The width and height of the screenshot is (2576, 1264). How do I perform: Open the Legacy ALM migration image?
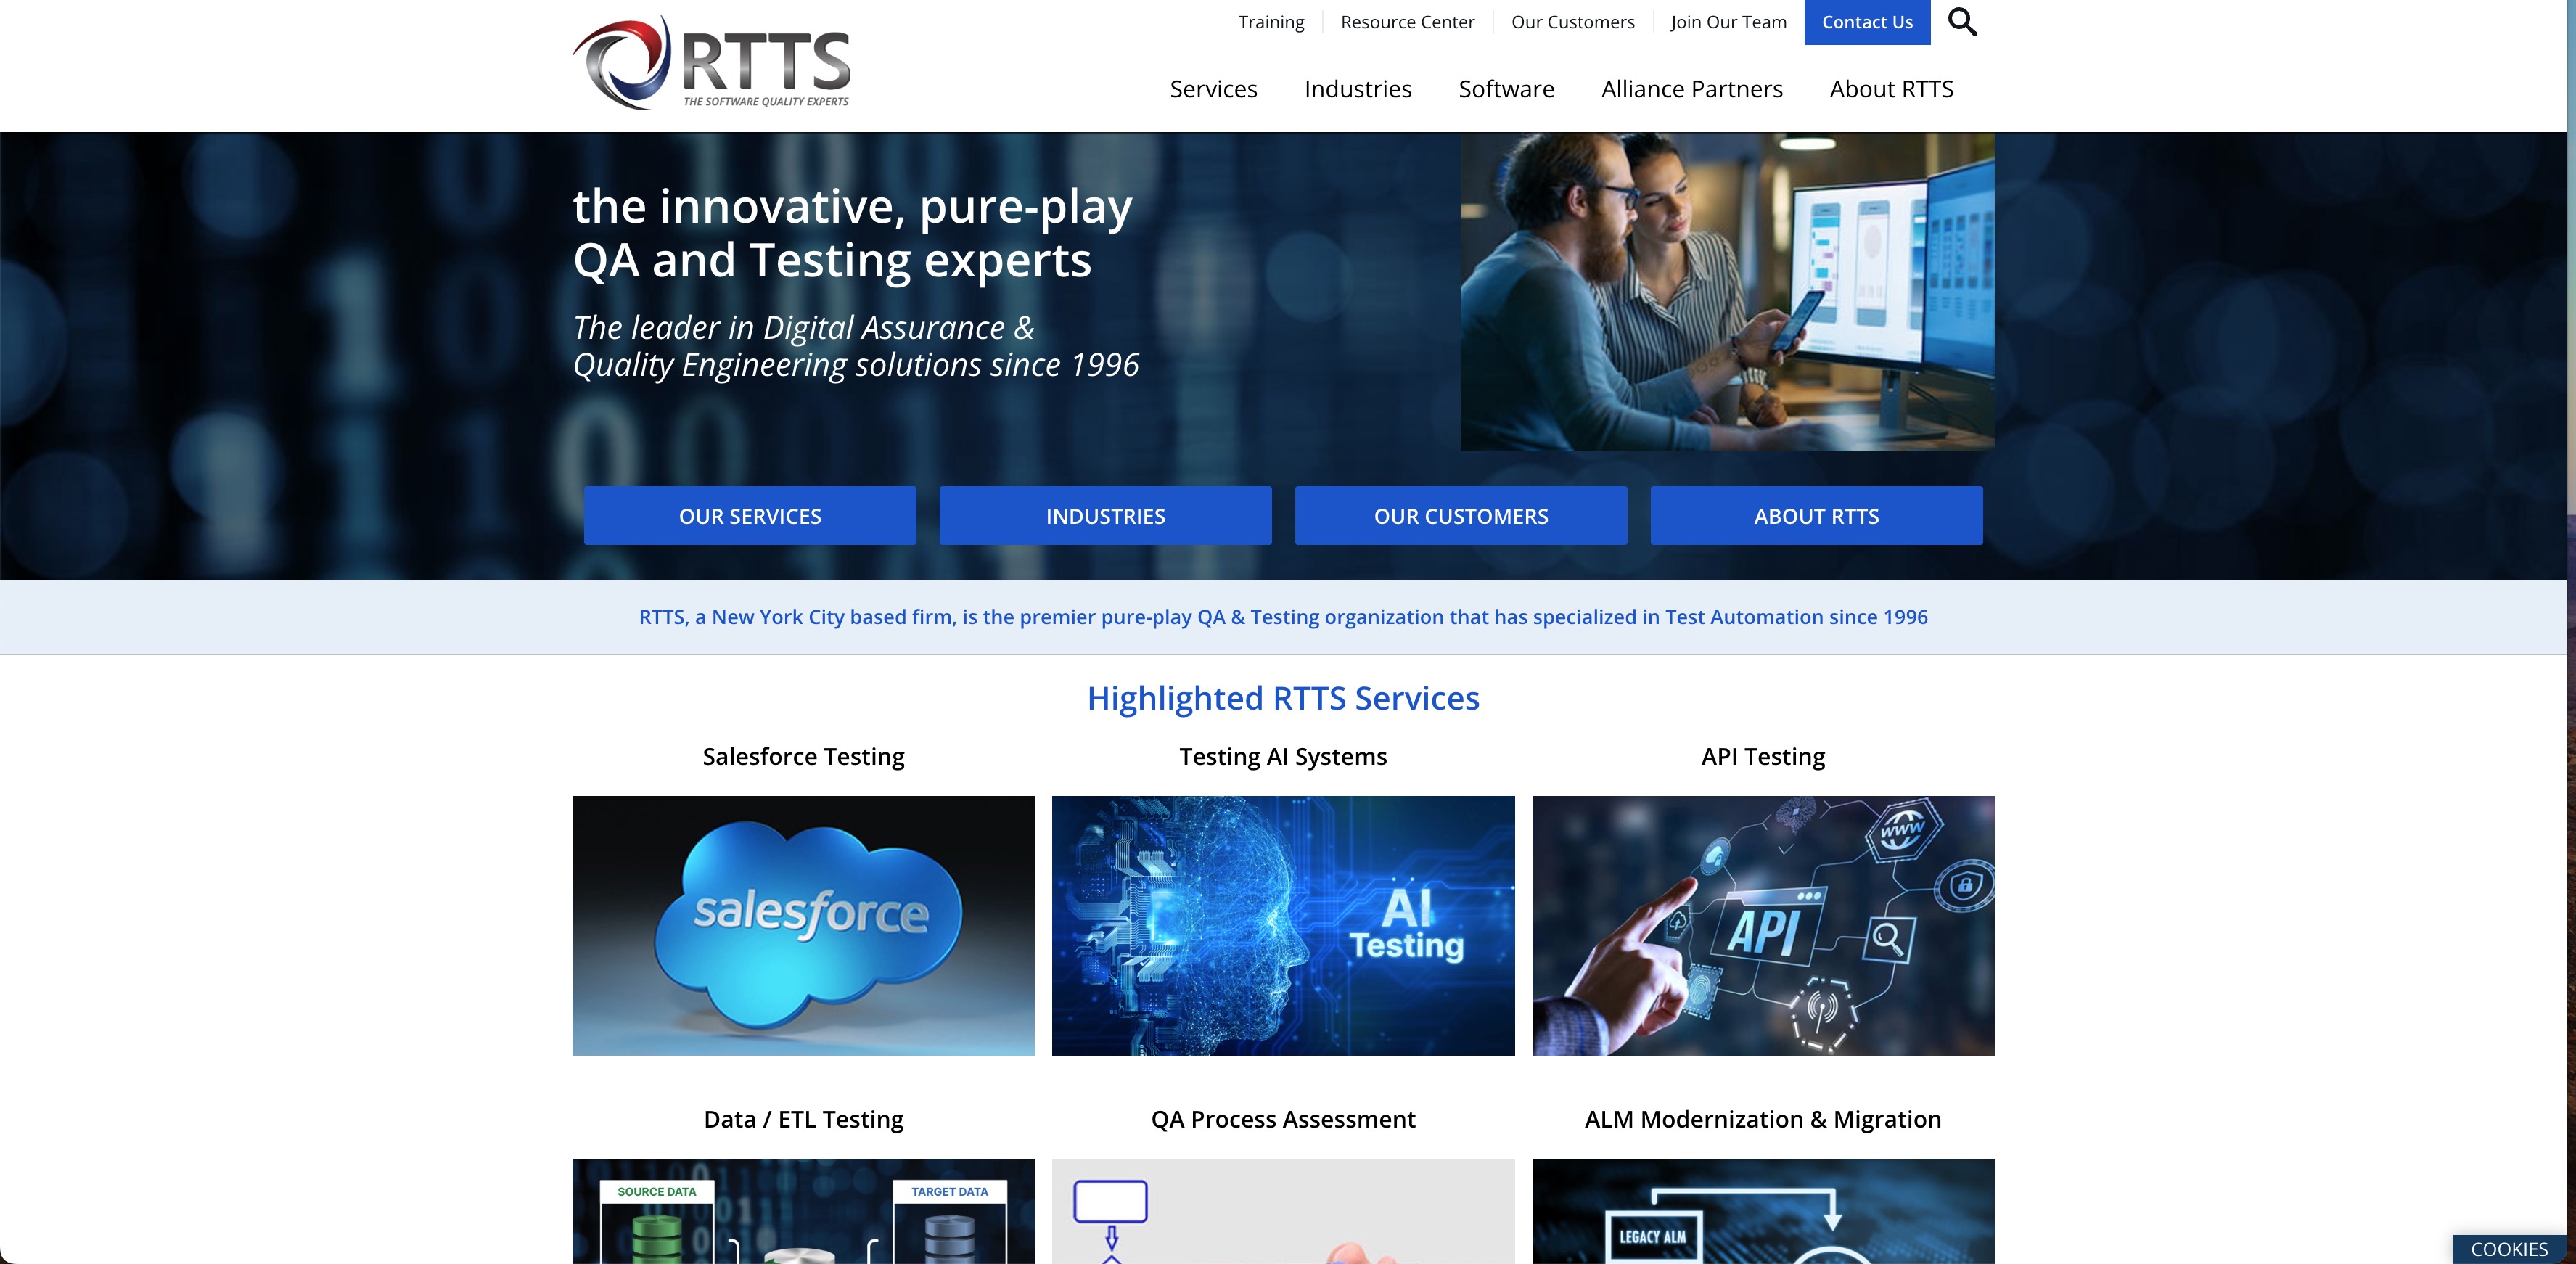[x=1763, y=1211]
